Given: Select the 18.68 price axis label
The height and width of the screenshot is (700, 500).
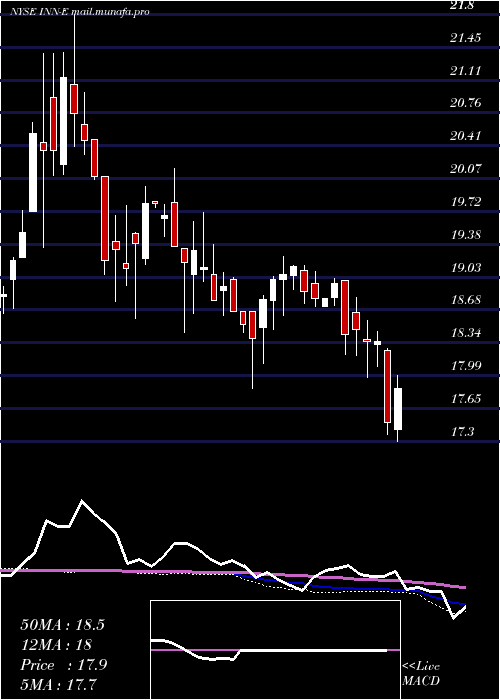Looking at the screenshot, I should pyautogui.click(x=466, y=300).
